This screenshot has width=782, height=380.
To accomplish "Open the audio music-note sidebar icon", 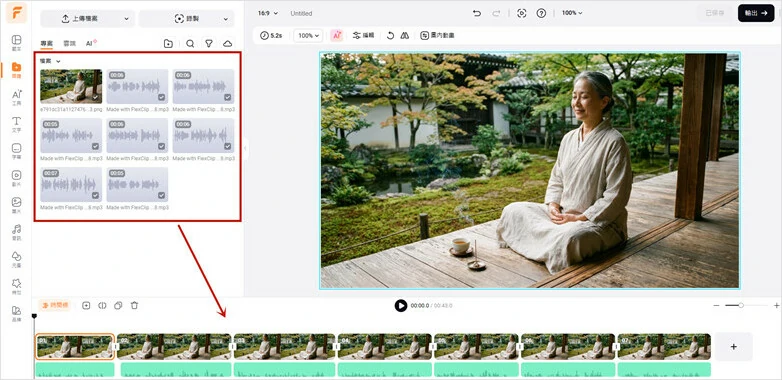I will coord(16,231).
